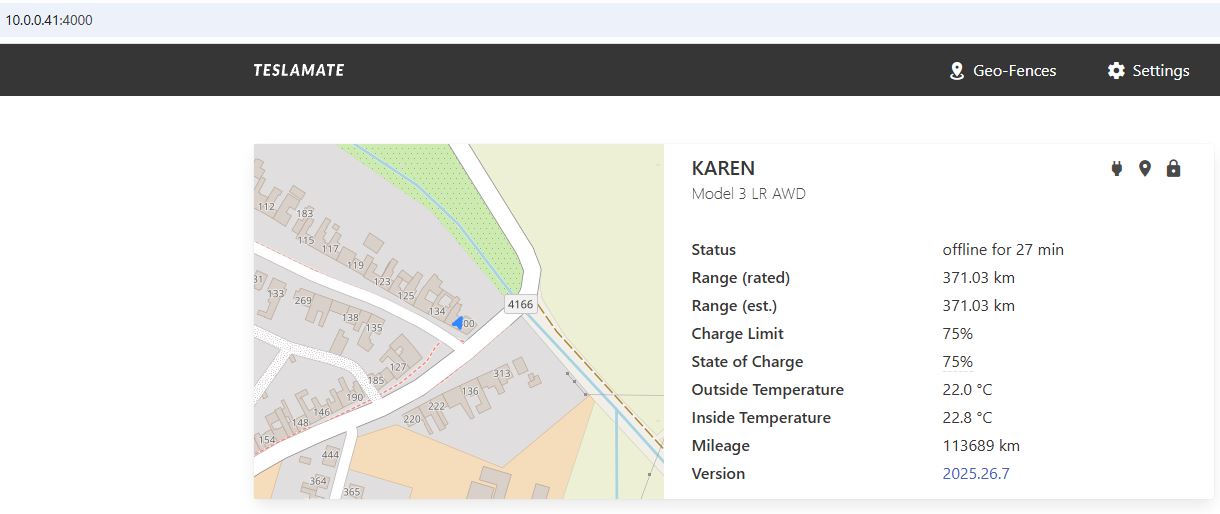1220x514 pixels.
Task: Click the plugged-in charger icon
Action: pos(1117,169)
